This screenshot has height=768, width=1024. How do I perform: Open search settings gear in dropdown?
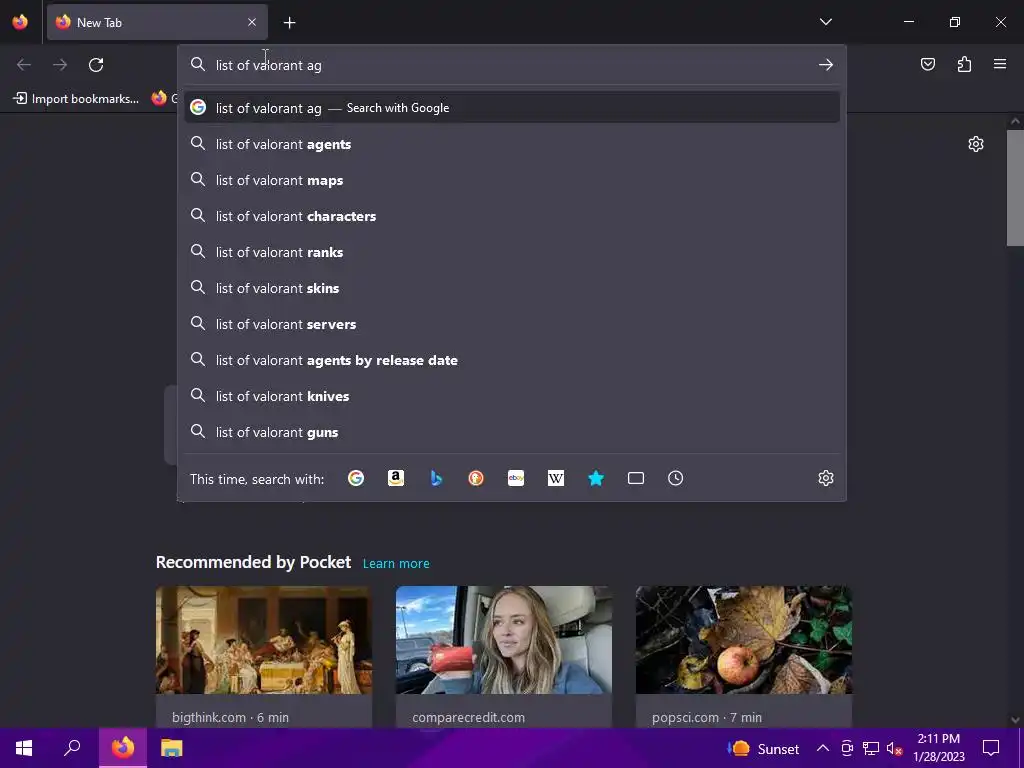(x=825, y=478)
